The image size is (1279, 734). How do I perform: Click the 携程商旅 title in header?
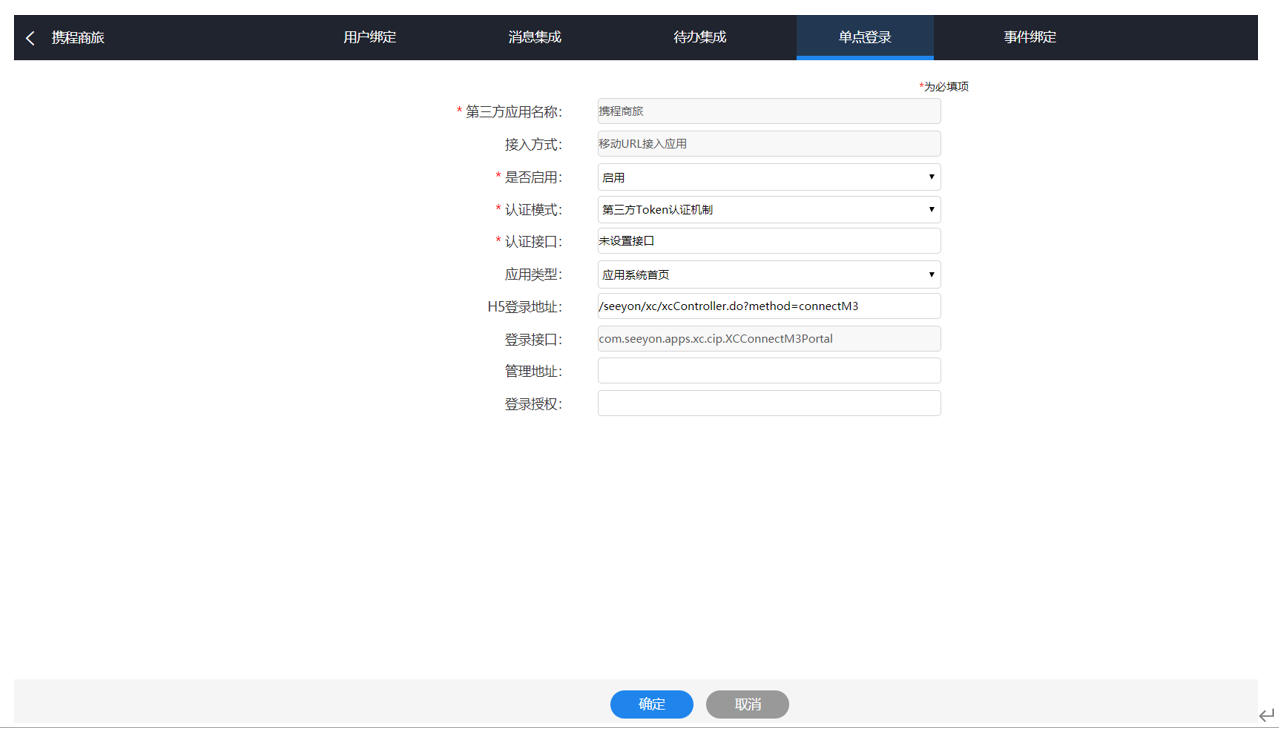[x=78, y=38]
